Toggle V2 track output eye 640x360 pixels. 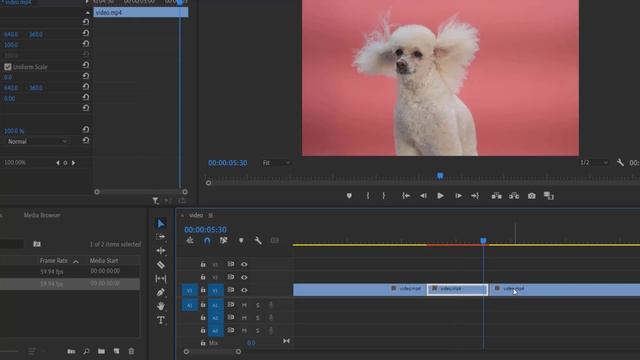[244, 277]
